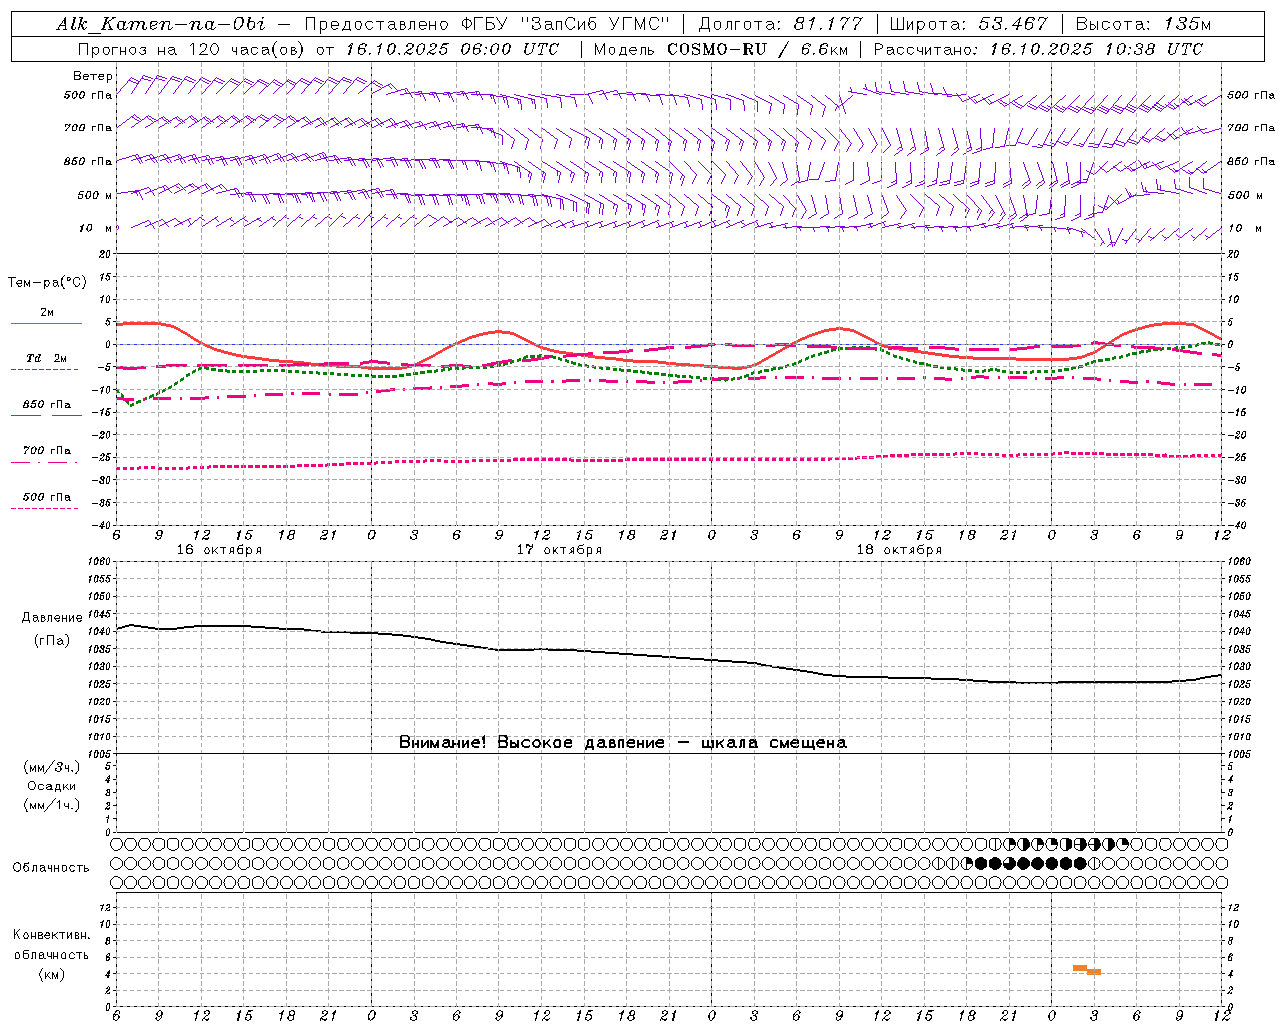Click the model name COSMO-RU / 6.6км
The image size is (1280, 1024).
tap(758, 49)
